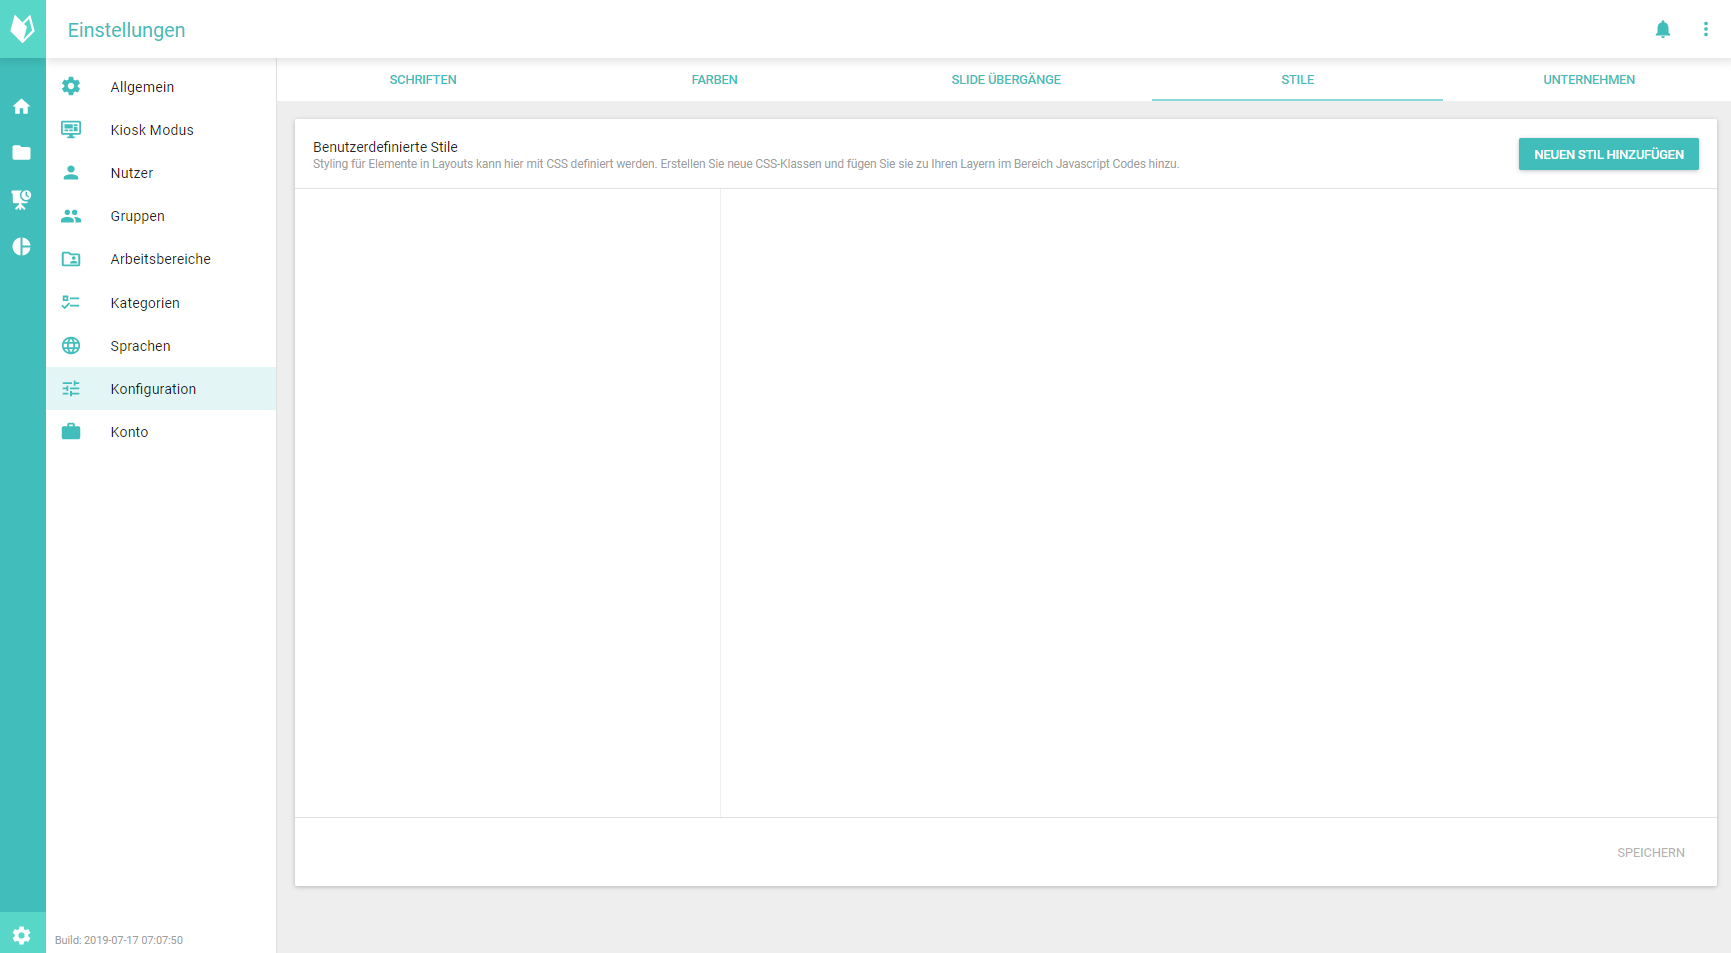Image resolution: width=1731 pixels, height=953 pixels.
Task: Select the Unternehmen tab
Action: 1589,80
